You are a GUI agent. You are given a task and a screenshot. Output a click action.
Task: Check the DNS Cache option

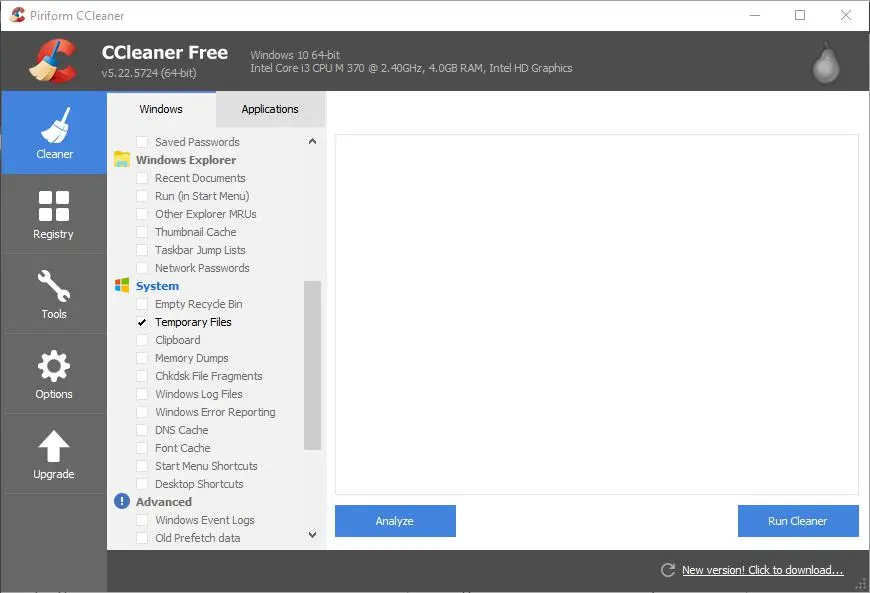pos(142,430)
